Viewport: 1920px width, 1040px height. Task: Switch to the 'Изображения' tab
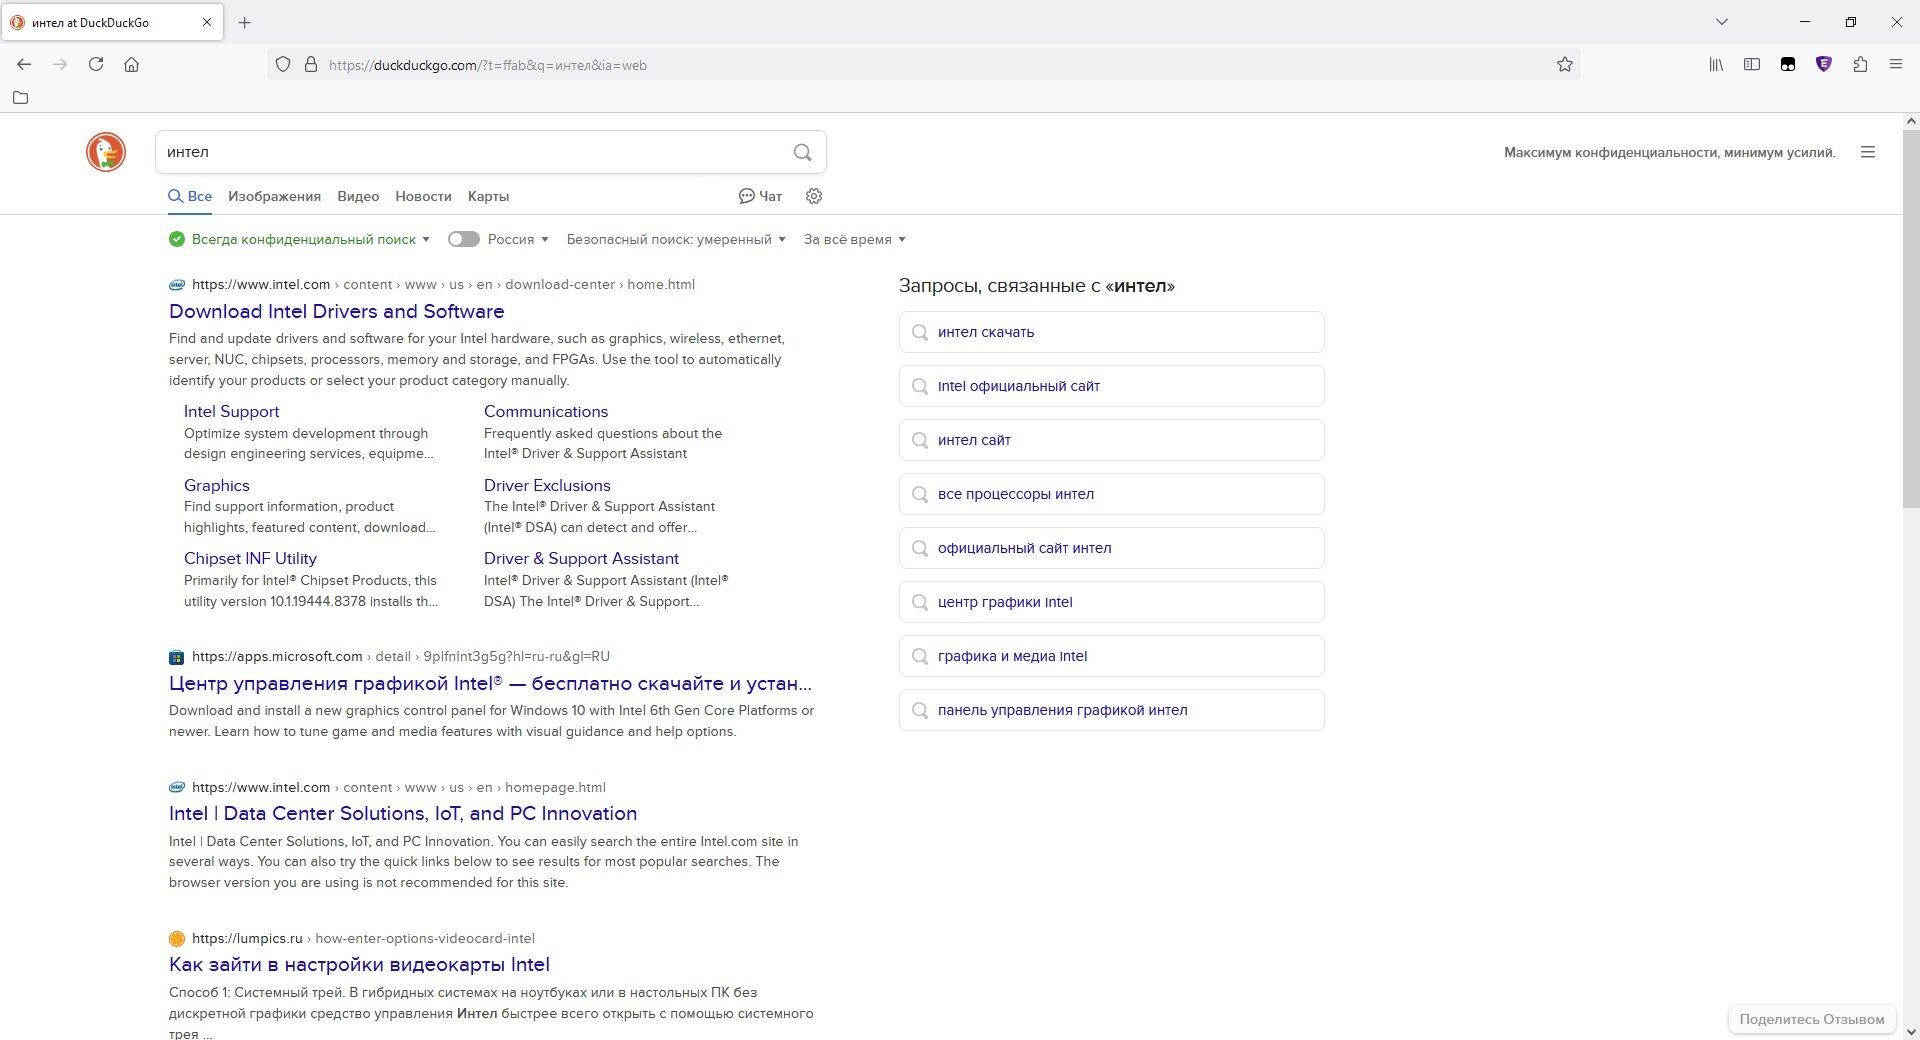[274, 196]
